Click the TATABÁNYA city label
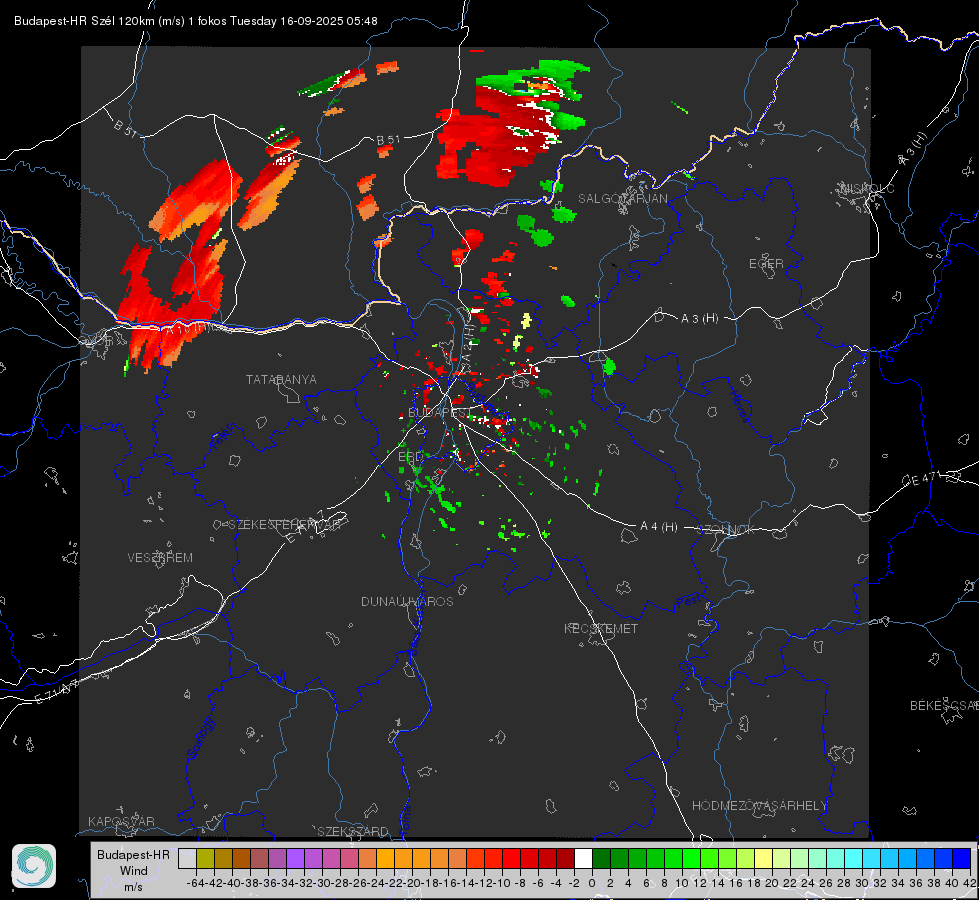 click(281, 379)
